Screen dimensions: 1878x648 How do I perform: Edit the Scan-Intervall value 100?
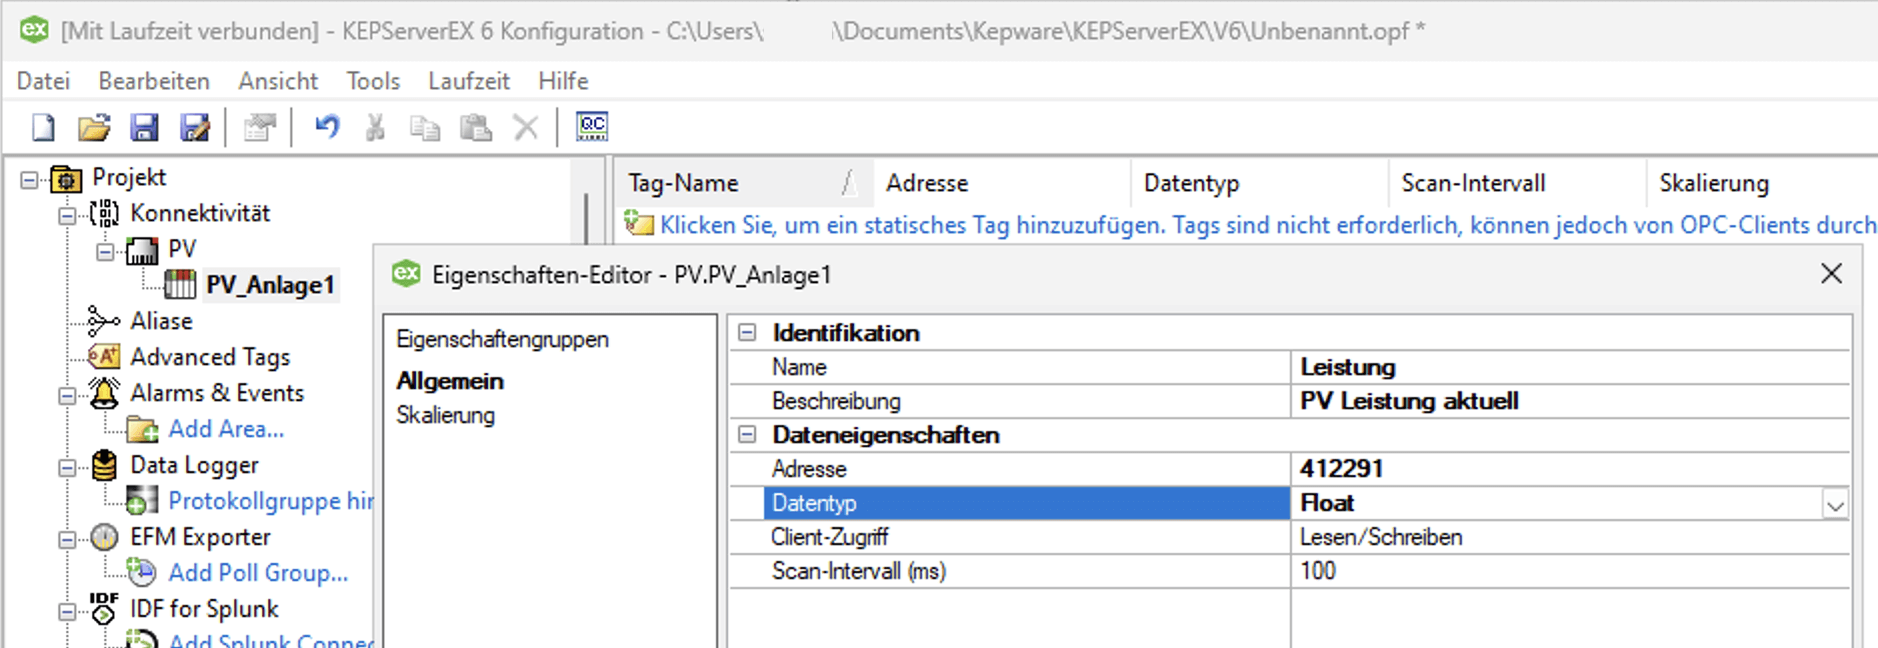click(1570, 571)
